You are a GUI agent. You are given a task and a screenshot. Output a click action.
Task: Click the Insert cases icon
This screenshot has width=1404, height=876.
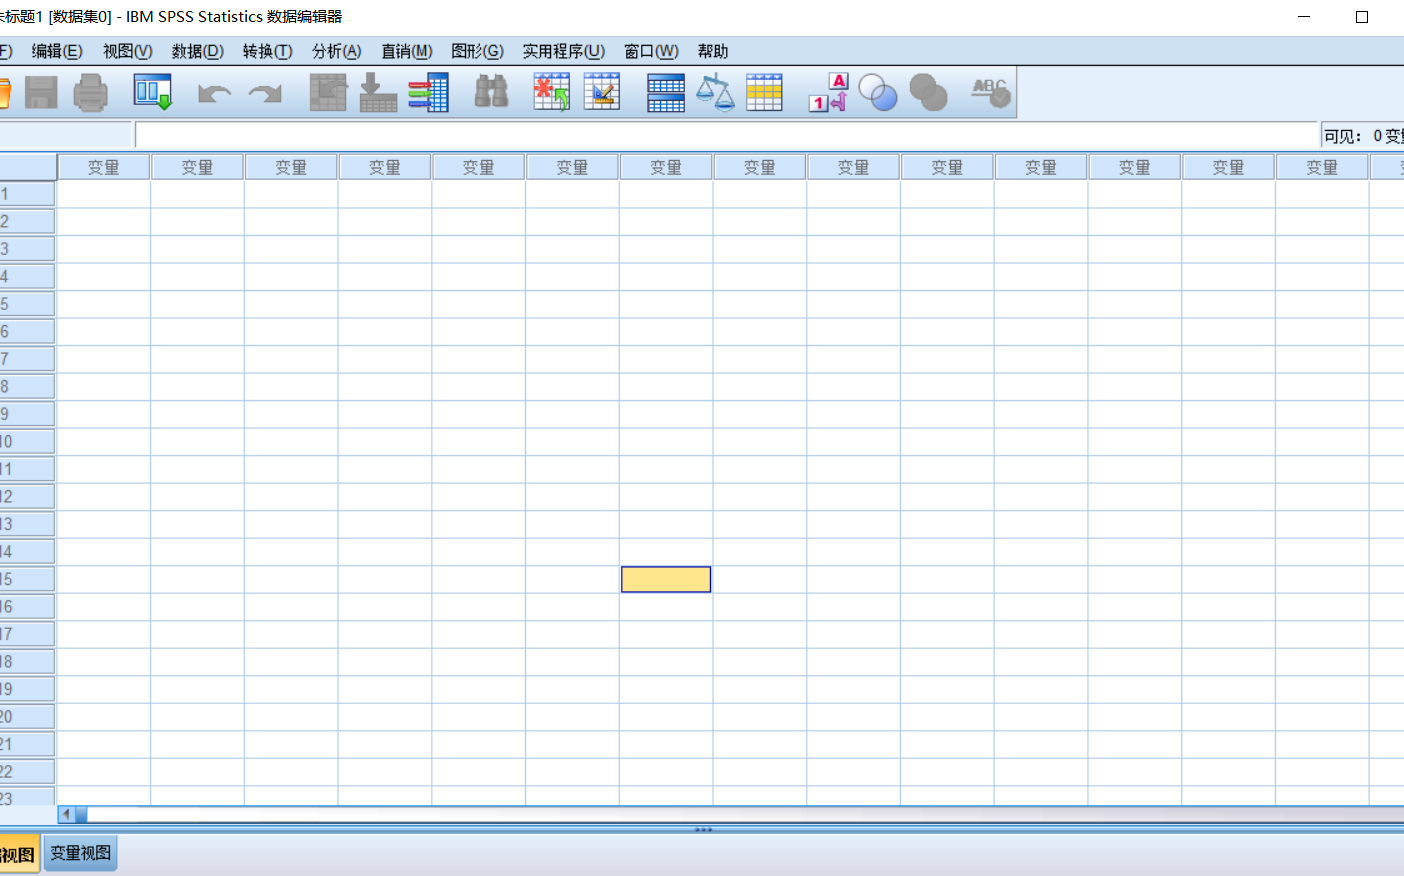[551, 93]
